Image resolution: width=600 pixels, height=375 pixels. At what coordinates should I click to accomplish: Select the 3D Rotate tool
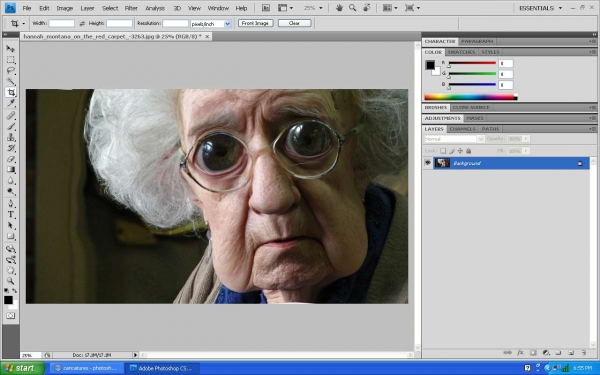click(x=10, y=249)
